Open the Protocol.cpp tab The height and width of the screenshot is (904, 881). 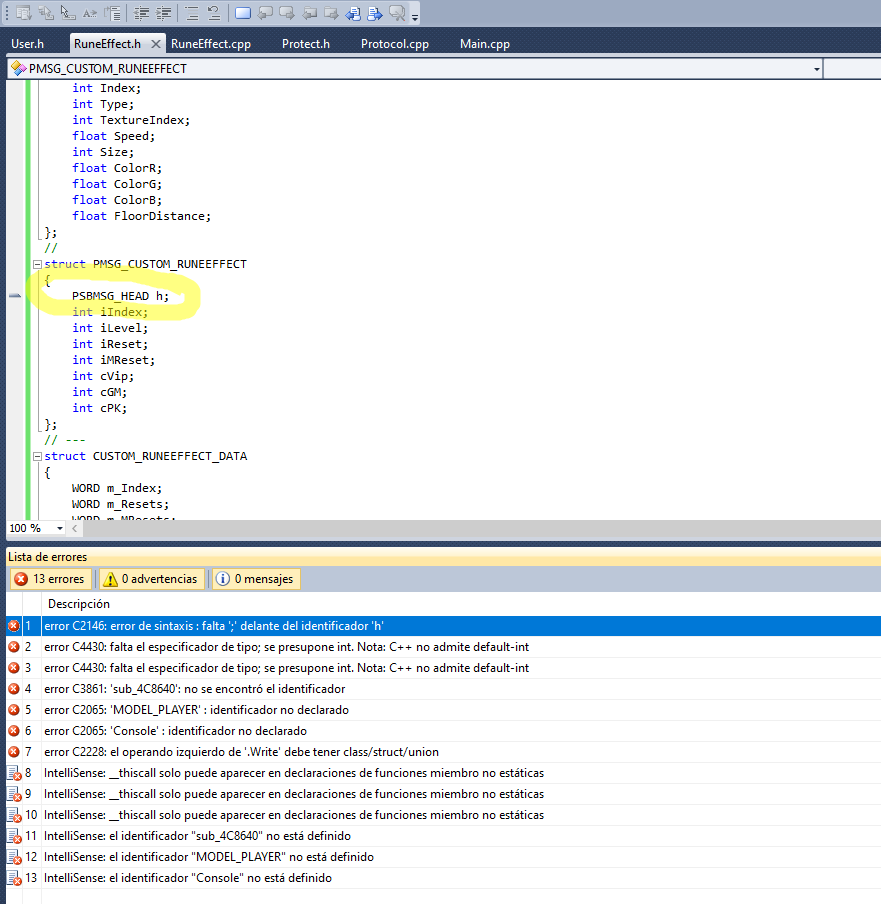pos(395,44)
